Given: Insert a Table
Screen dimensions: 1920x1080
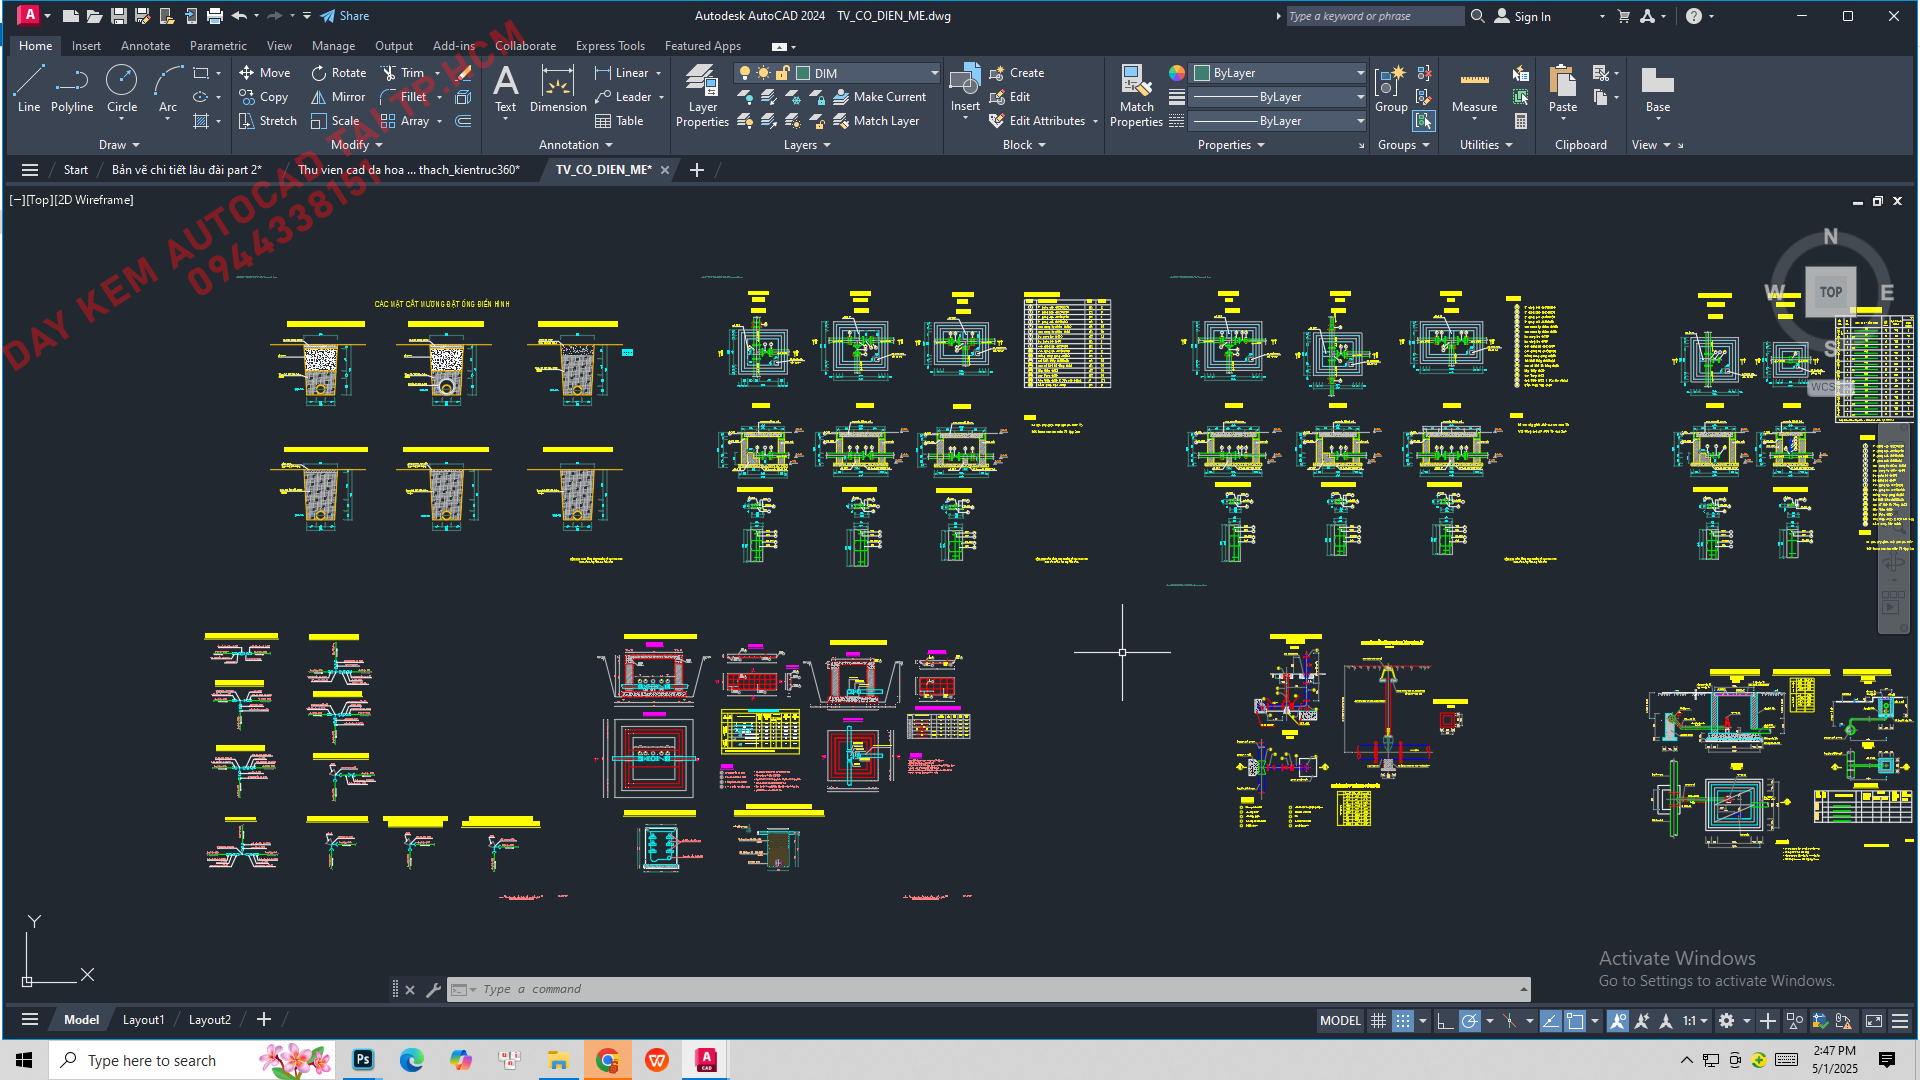Looking at the screenshot, I should tap(619, 121).
